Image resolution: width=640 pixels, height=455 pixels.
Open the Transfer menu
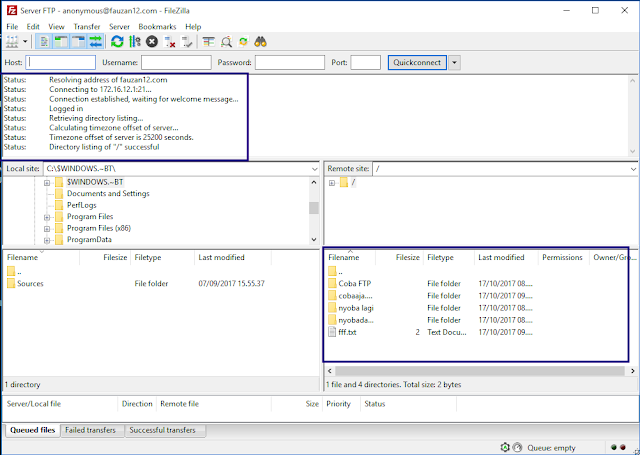(x=87, y=27)
